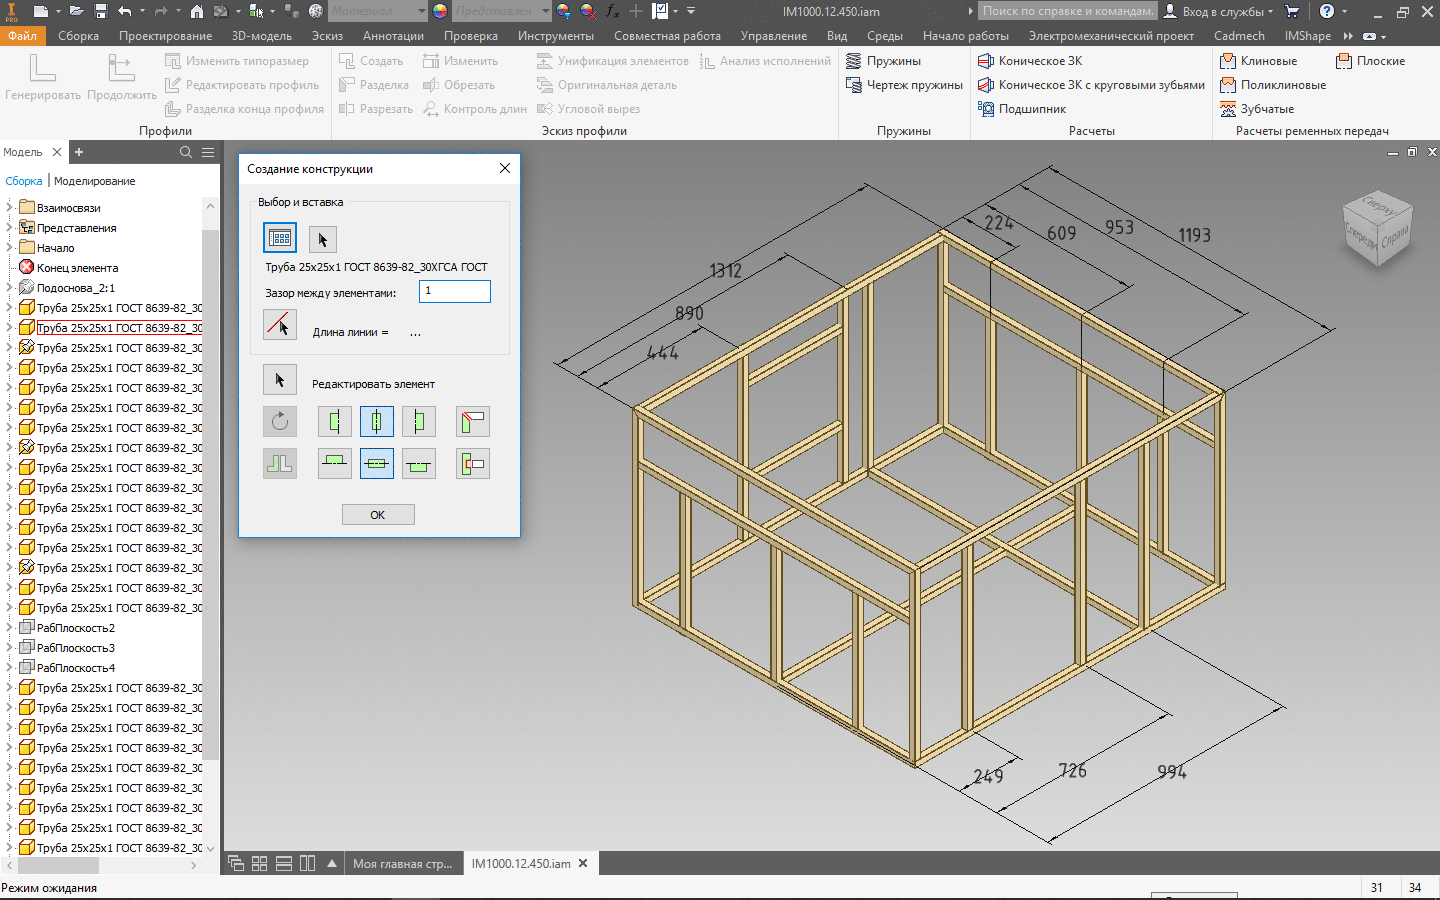This screenshot has height=900, width=1440.
Task: Toggle vertical center alignment option
Action: tap(377, 464)
